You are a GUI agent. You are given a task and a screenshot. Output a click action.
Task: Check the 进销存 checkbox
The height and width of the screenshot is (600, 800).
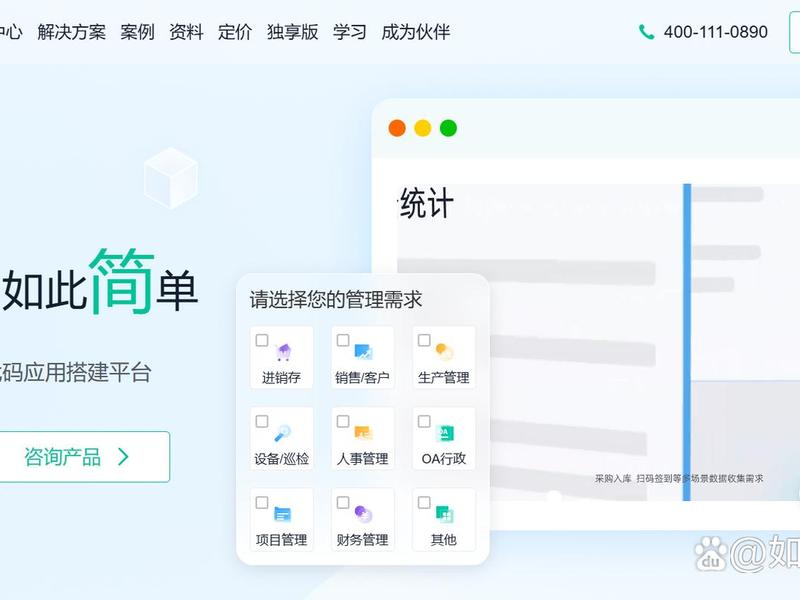(x=262, y=340)
